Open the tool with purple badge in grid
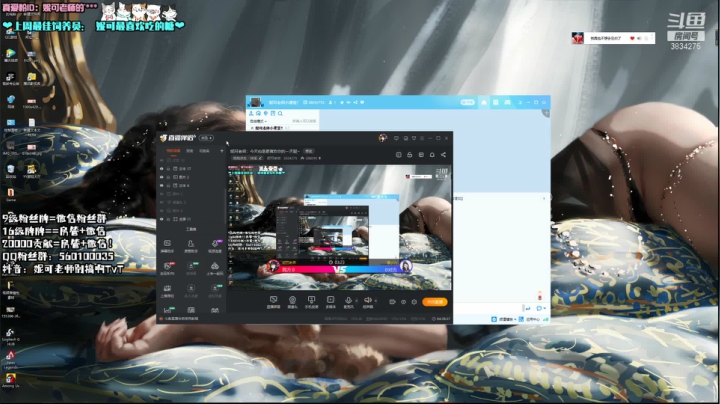 tap(215, 243)
